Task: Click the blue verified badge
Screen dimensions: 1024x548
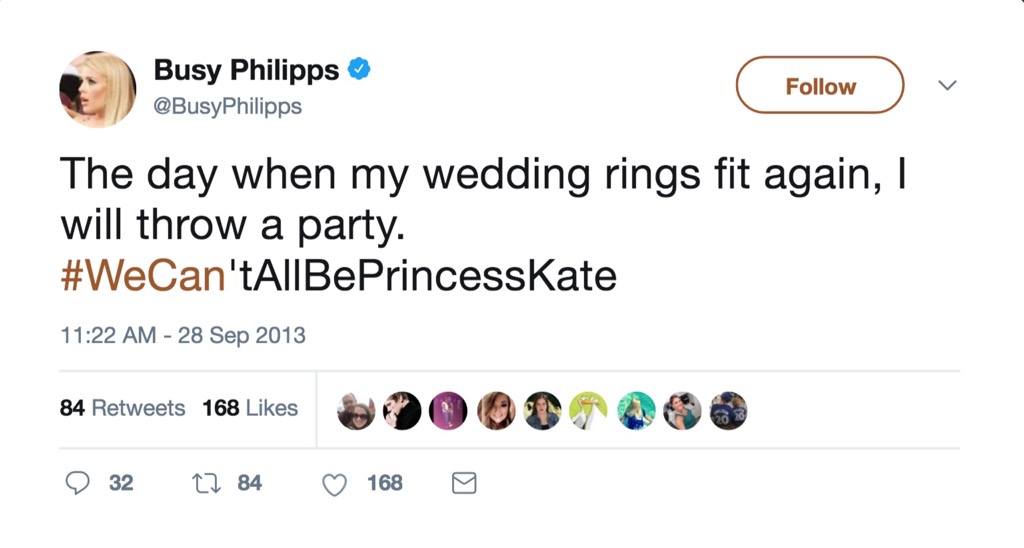Action: [360, 70]
